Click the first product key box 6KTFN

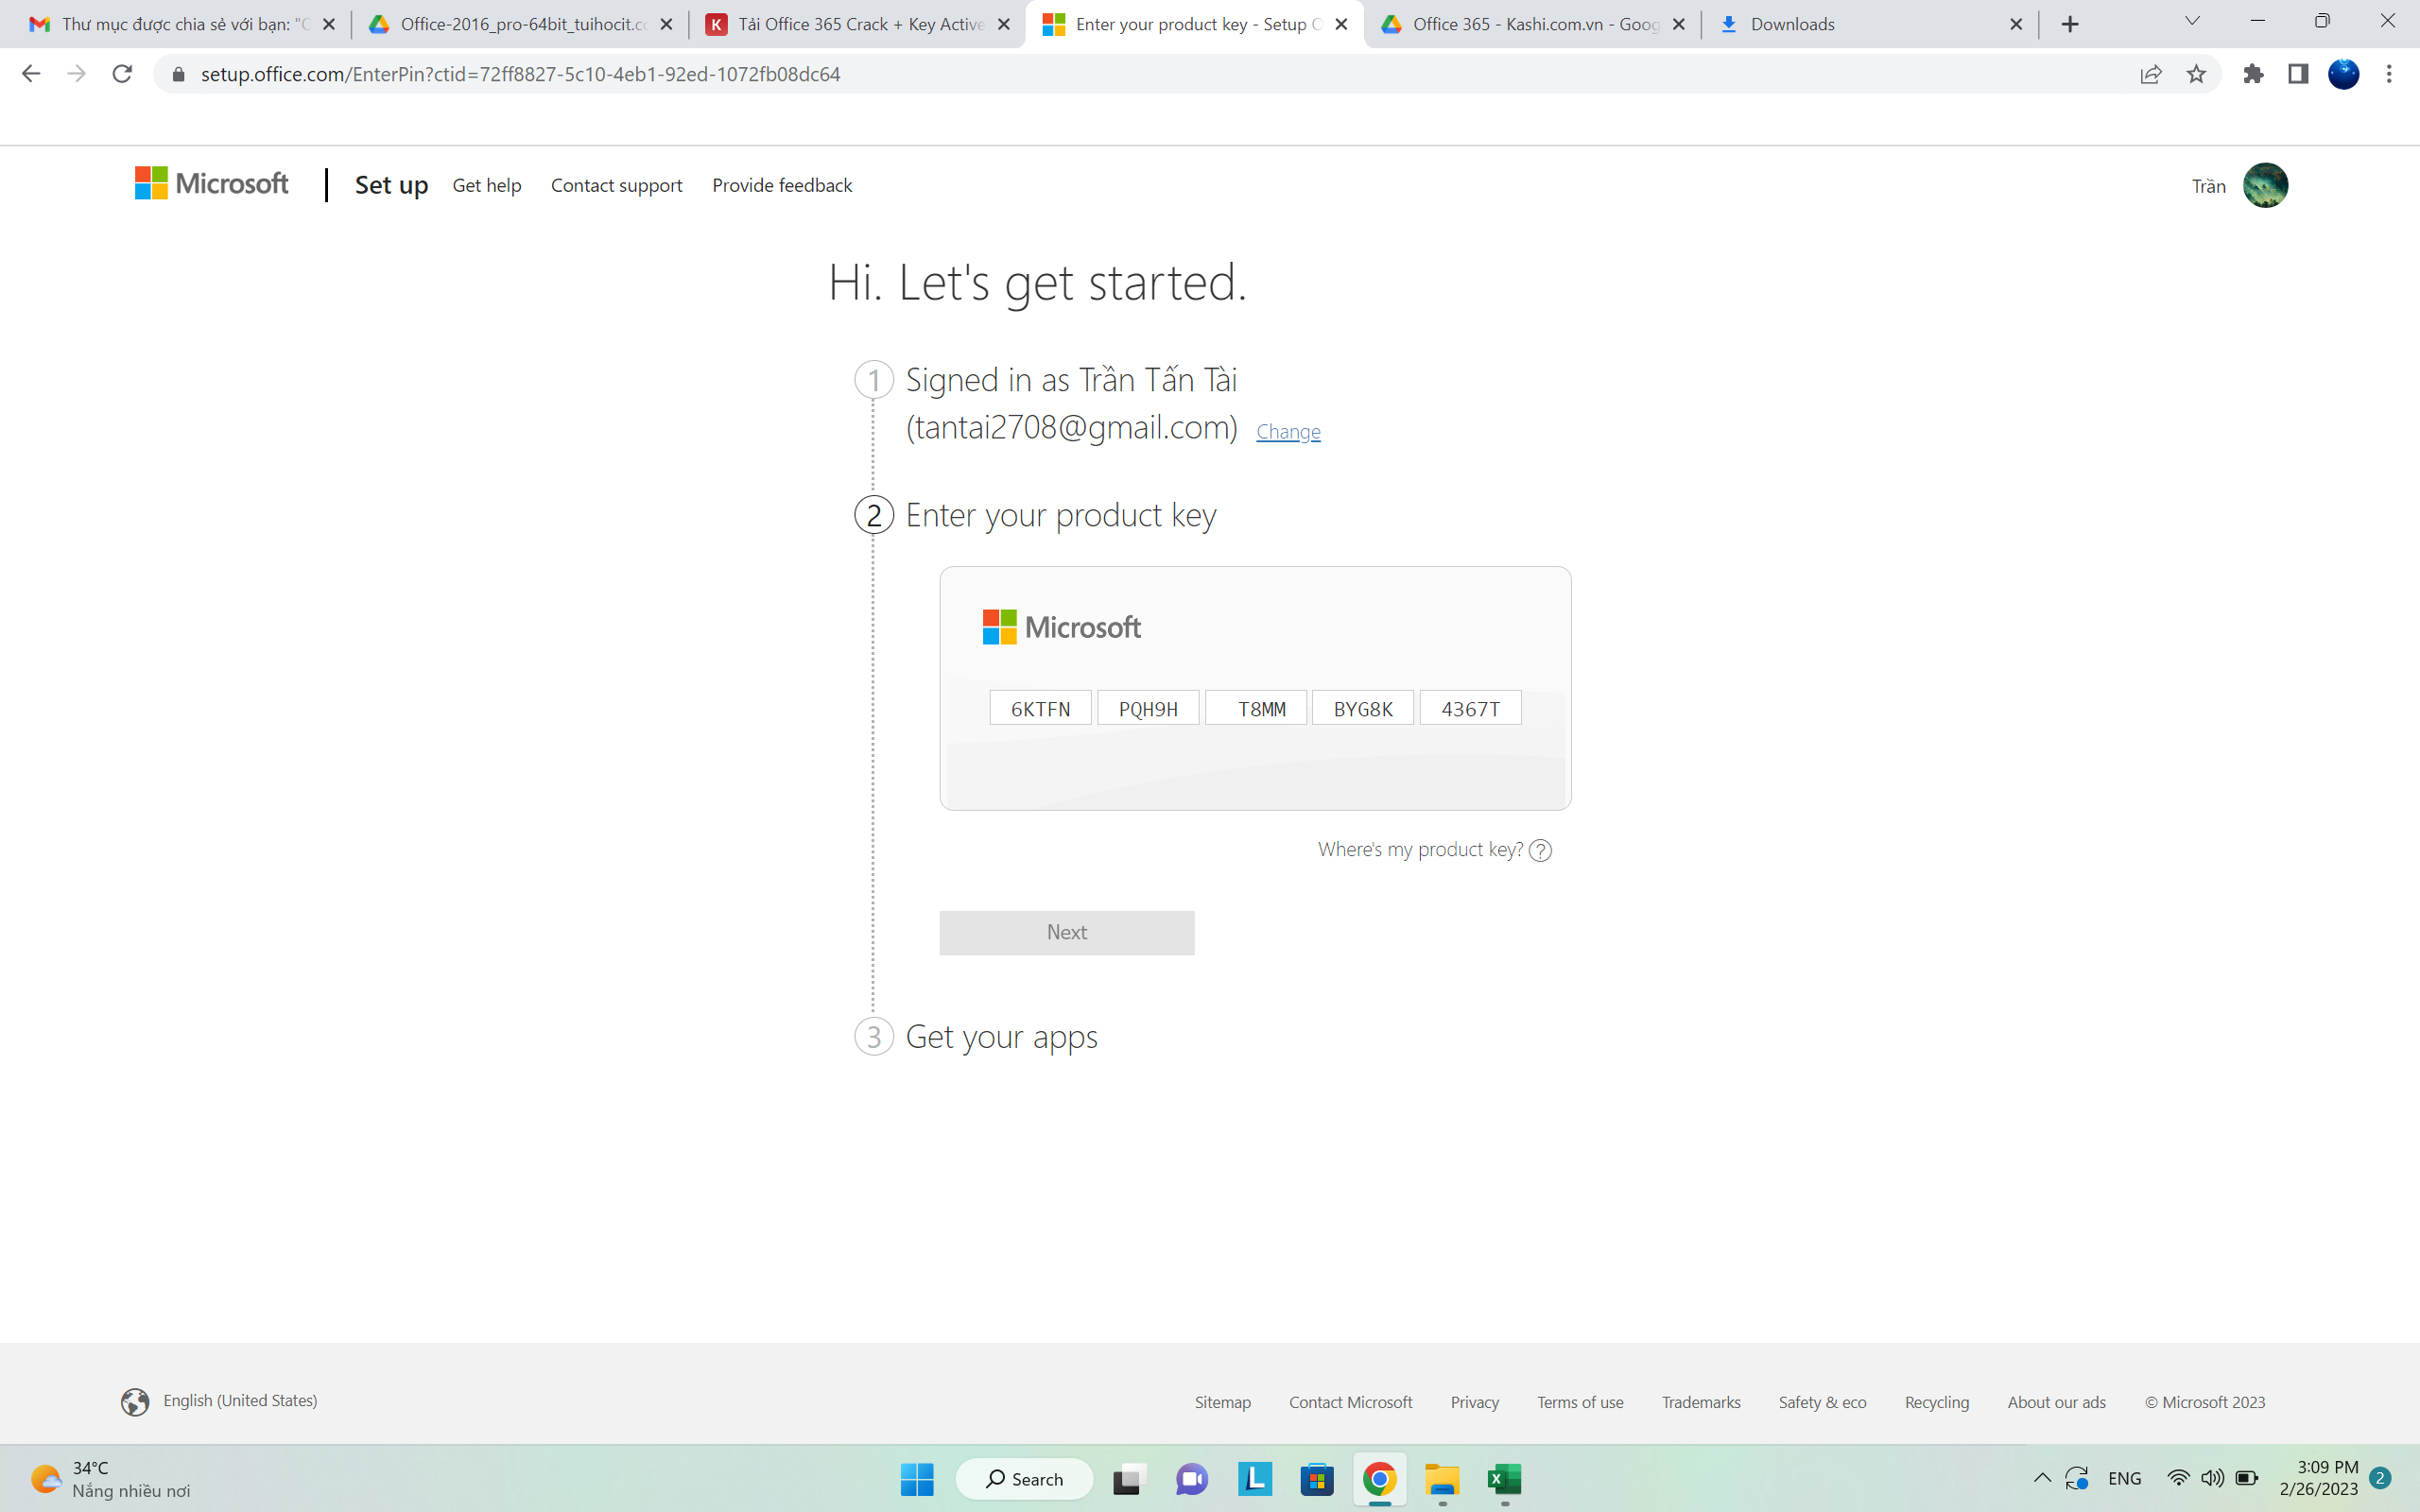[1040, 708]
